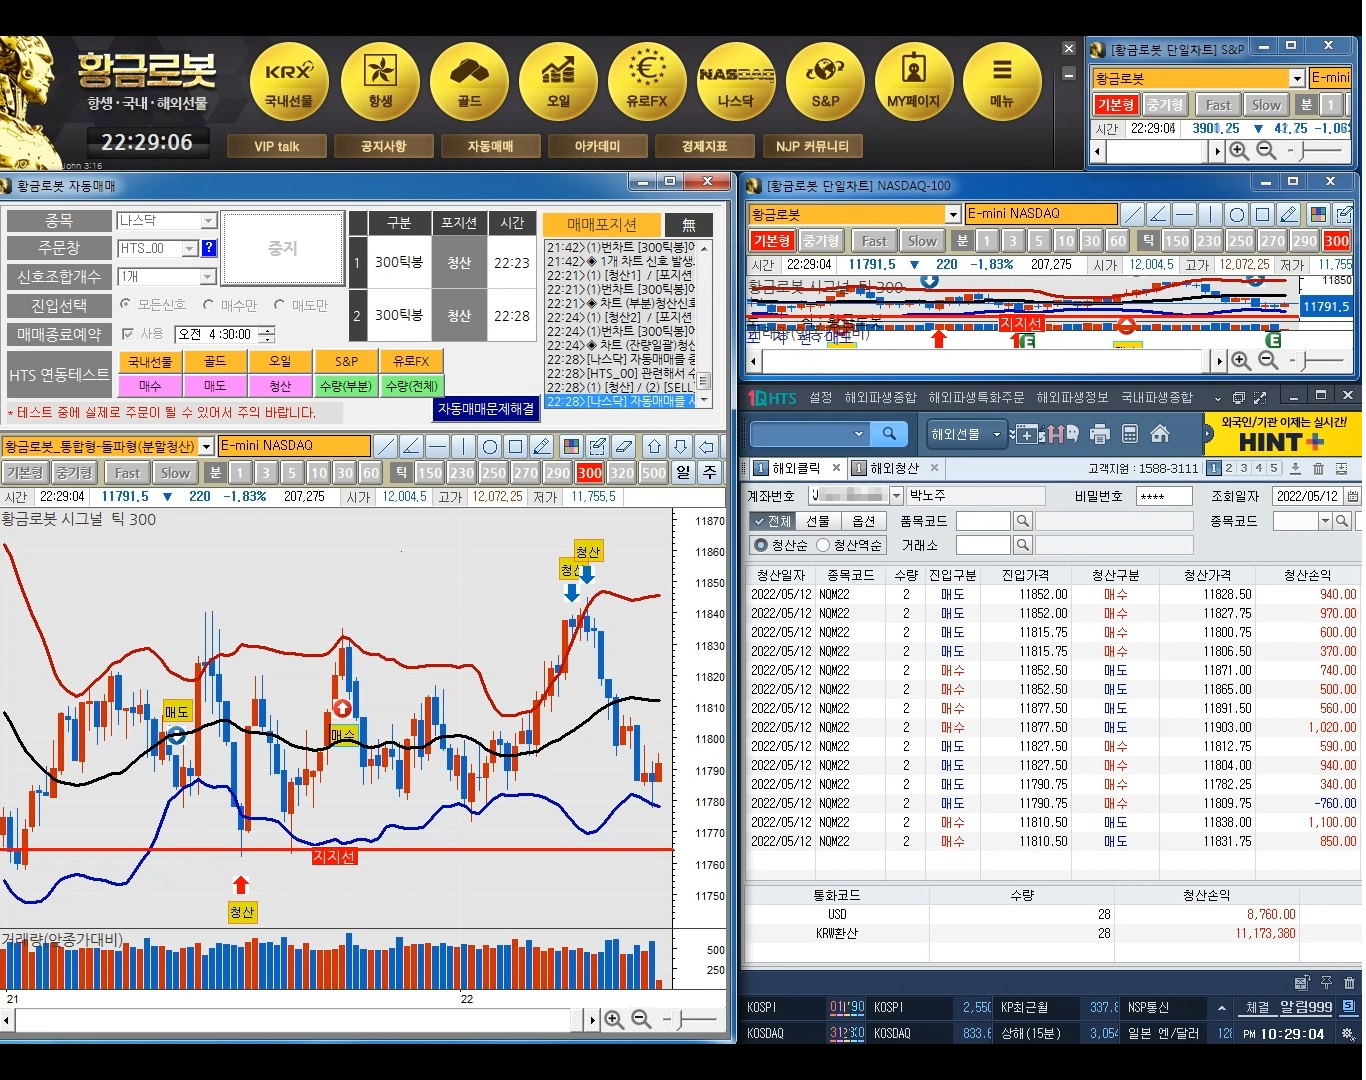Select the angle line tool in main chart
Image resolution: width=1366 pixels, height=1080 pixels.
pos(411,446)
